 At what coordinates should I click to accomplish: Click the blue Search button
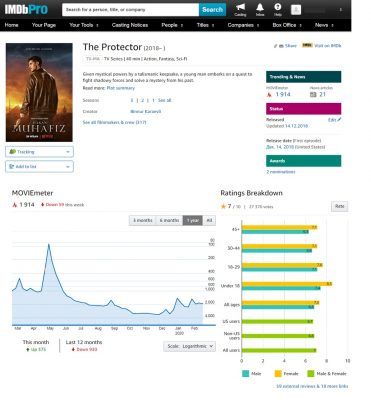(212, 10)
